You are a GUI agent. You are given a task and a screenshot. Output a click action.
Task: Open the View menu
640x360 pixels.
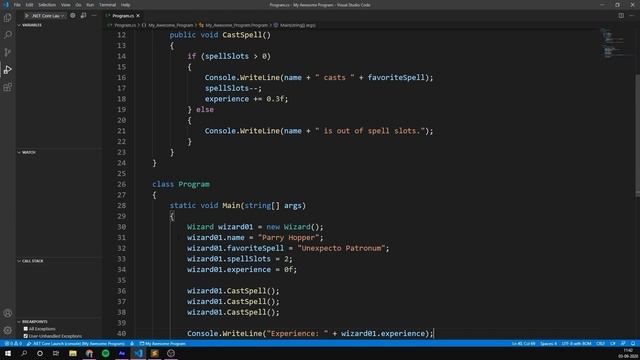click(x=66, y=5)
